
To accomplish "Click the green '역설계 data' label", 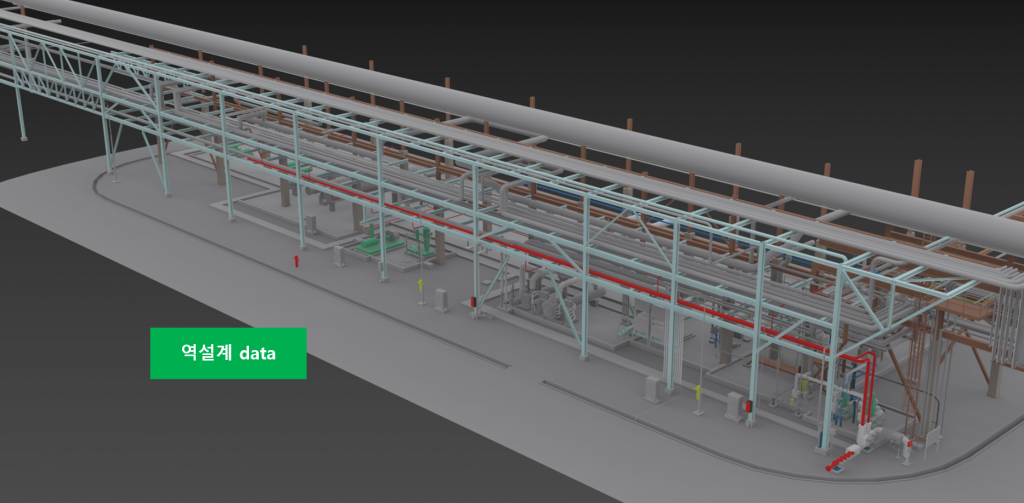I will tap(228, 353).
